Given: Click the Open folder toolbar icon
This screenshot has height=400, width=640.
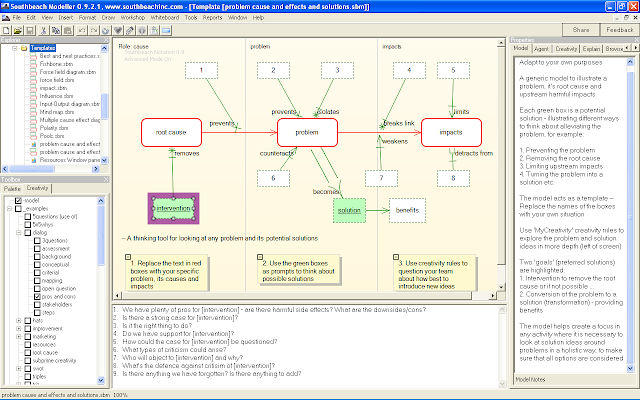Looking at the screenshot, I should pos(18,31).
